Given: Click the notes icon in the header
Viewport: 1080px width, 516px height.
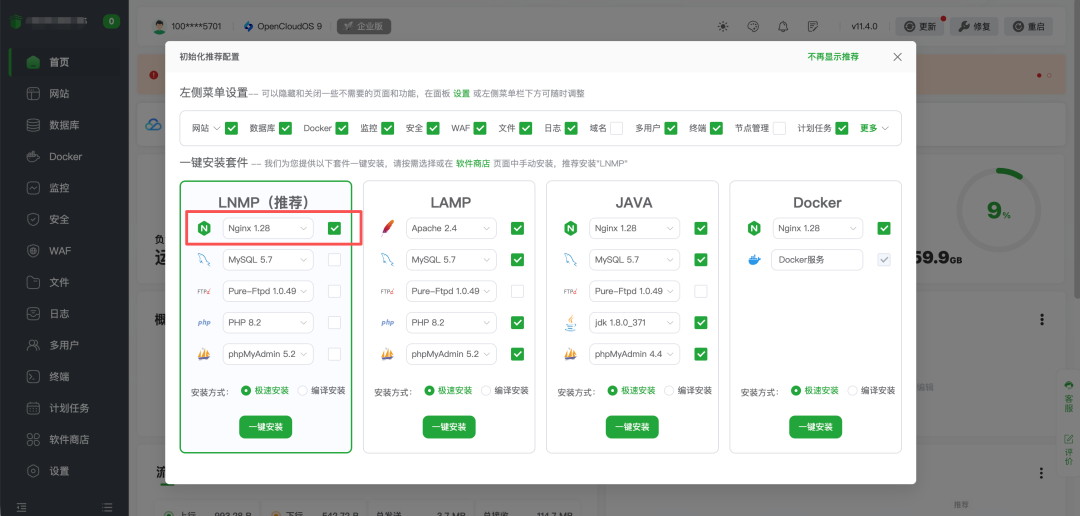Looking at the screenshot, I should tap(813, 27).
